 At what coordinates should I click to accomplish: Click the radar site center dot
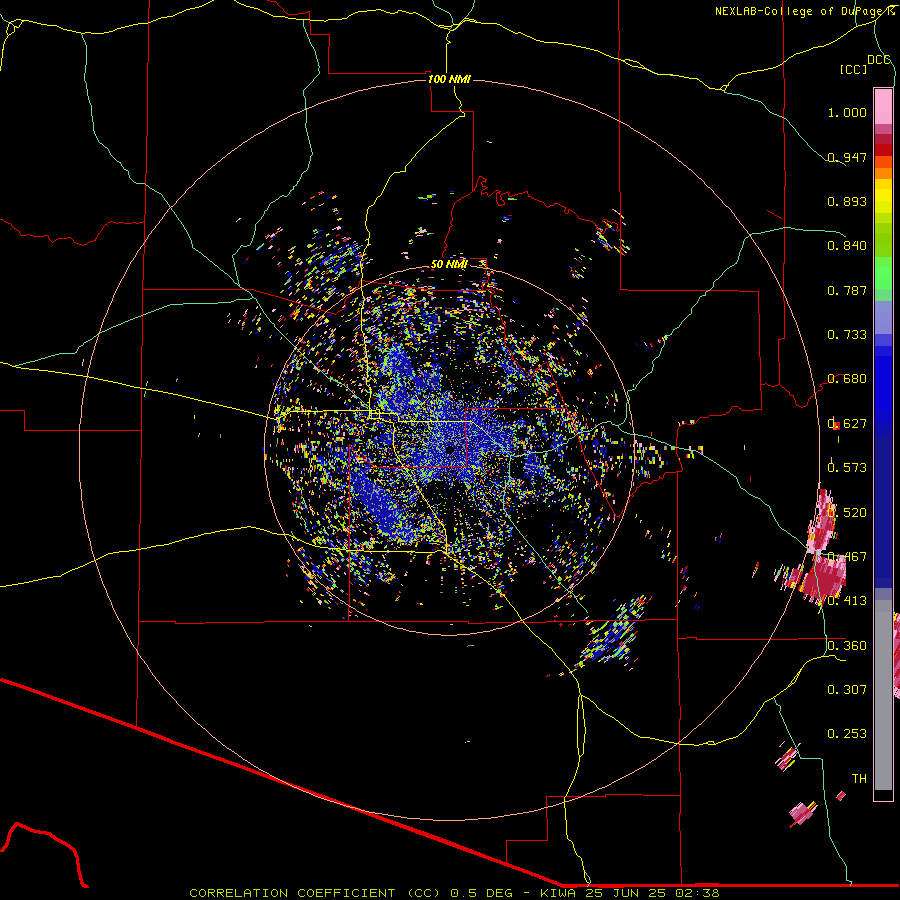pyautogui.click(x=450, y=449)
